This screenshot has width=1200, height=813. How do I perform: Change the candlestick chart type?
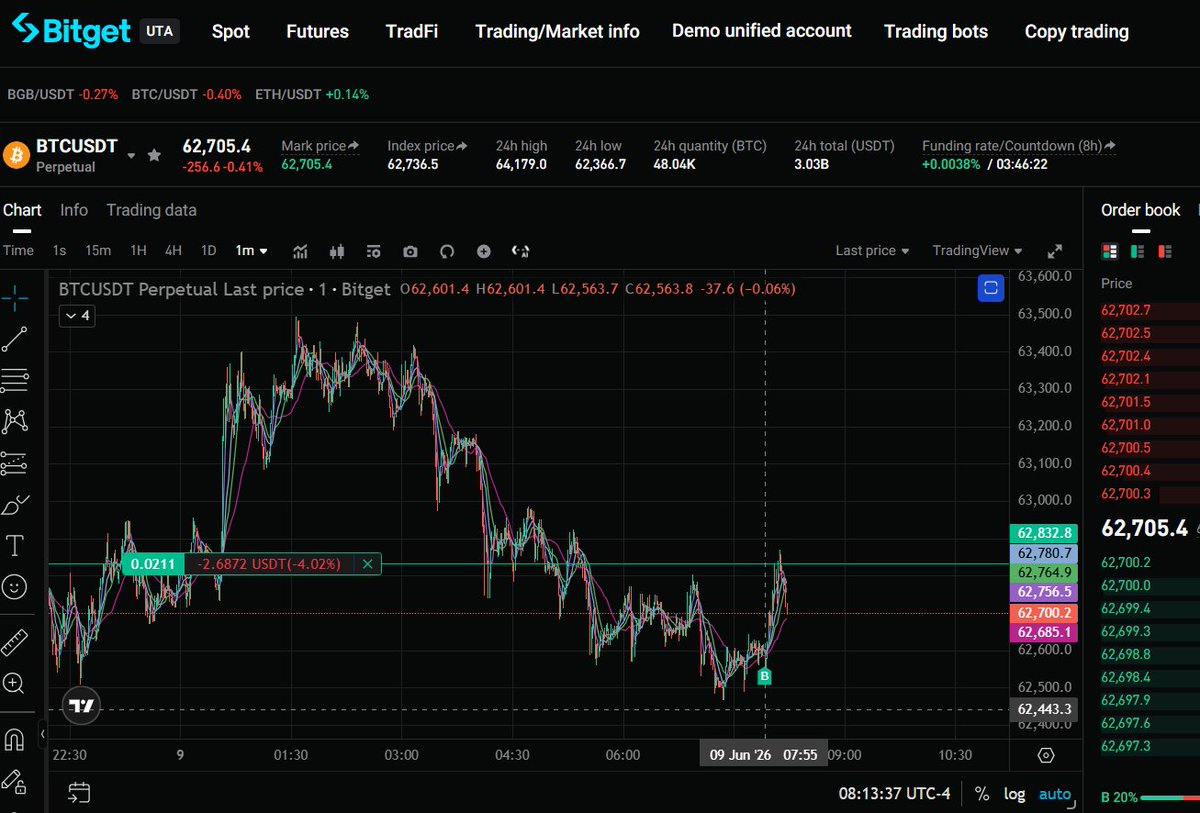[336, 251]
